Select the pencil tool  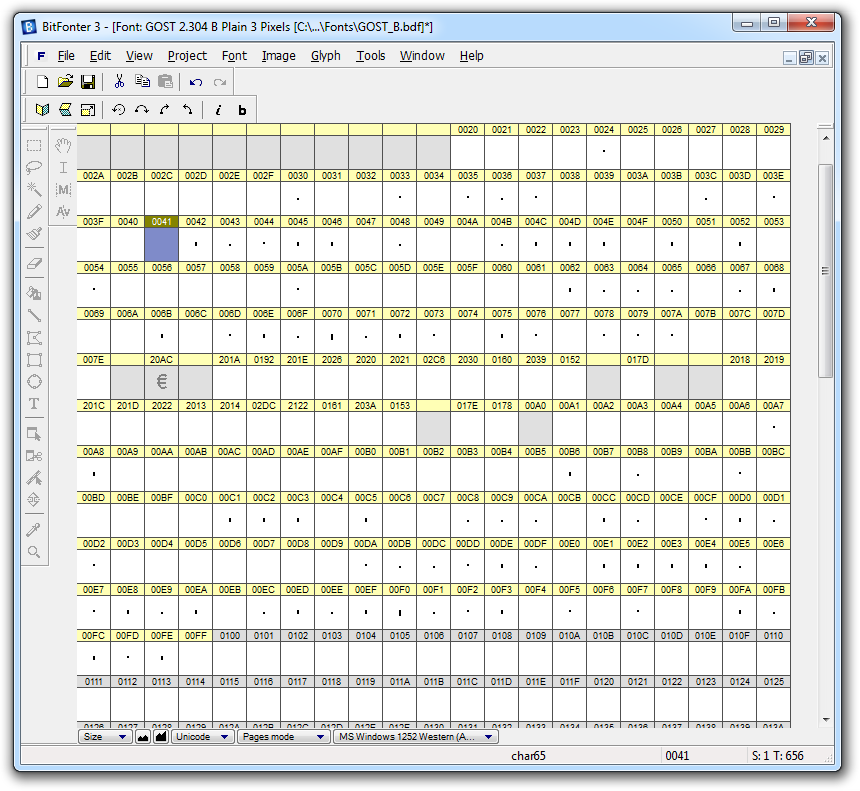(34, 212)
